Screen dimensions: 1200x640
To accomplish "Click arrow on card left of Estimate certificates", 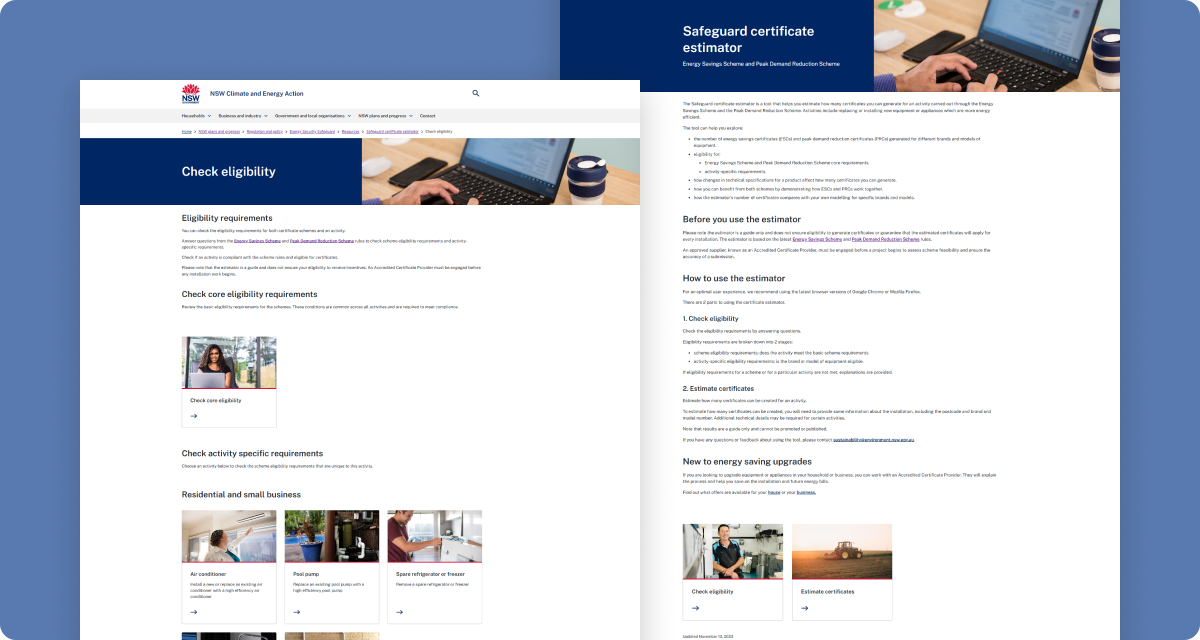I will pos(695,607).
